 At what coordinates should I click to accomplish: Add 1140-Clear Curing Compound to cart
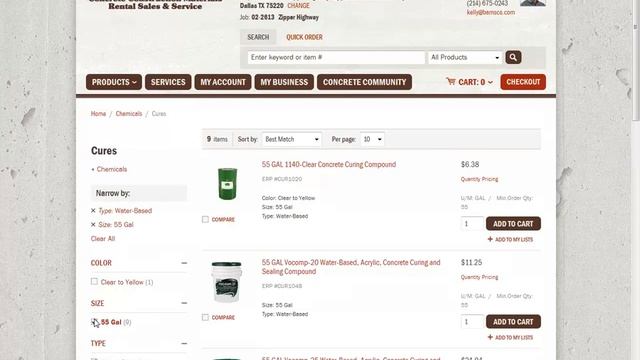tap(513, 224)
